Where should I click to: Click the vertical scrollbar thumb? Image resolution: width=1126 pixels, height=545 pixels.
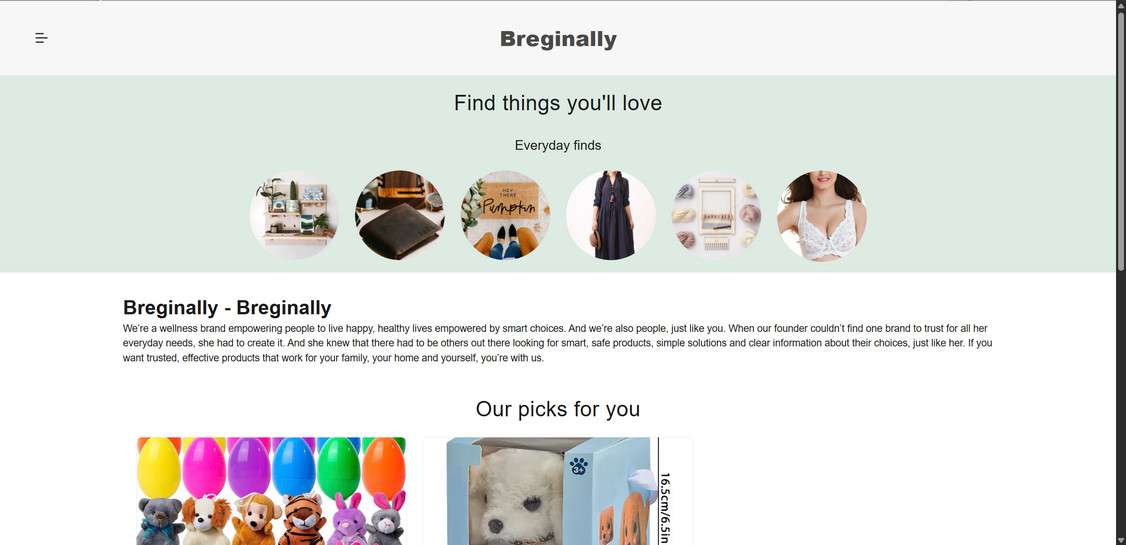[1120, 141]
